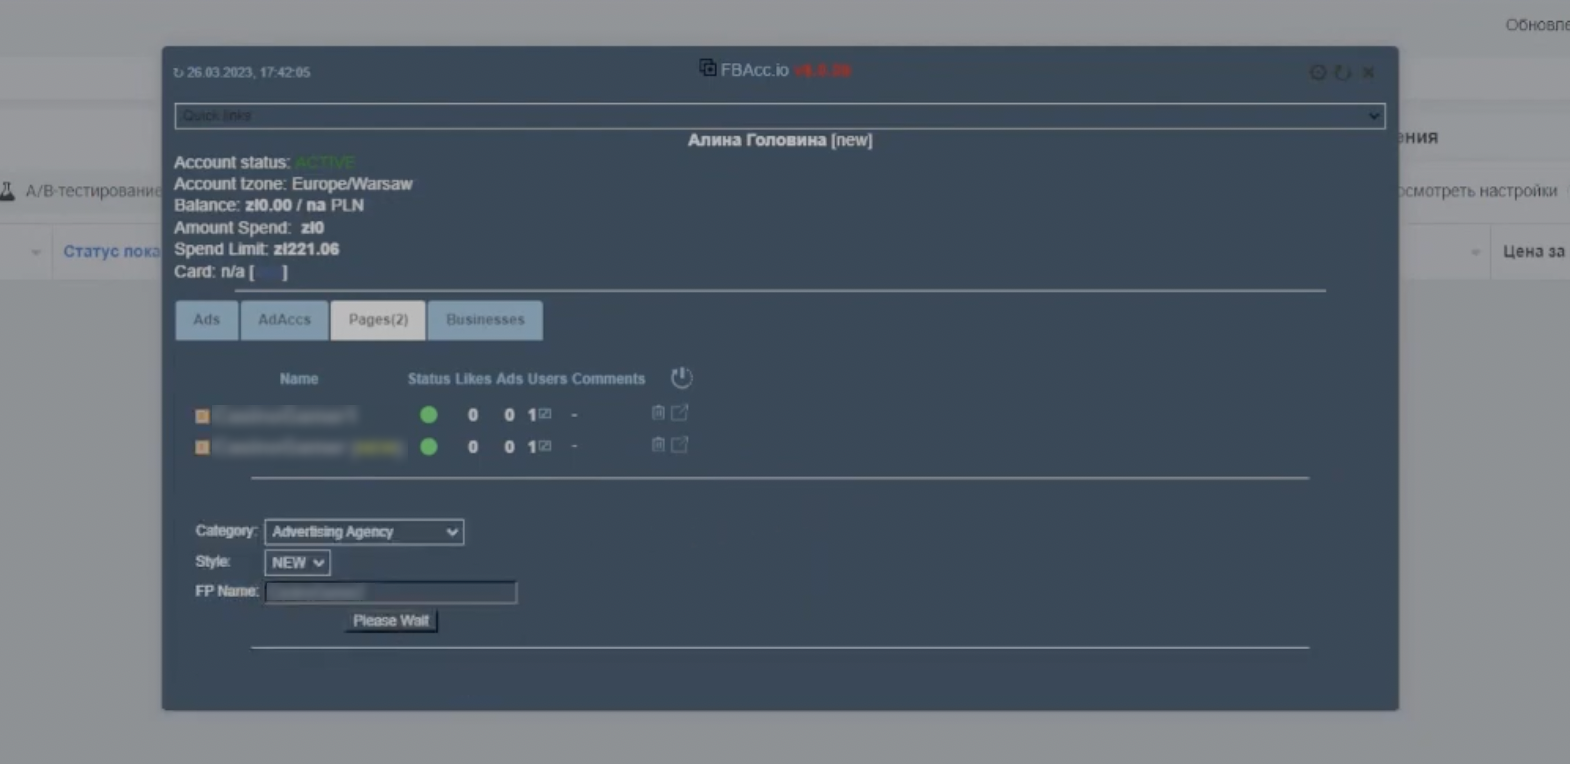Click the masked card link in brackets
The height and width of the screenshot is (764, 1570).
pos(269,272)
